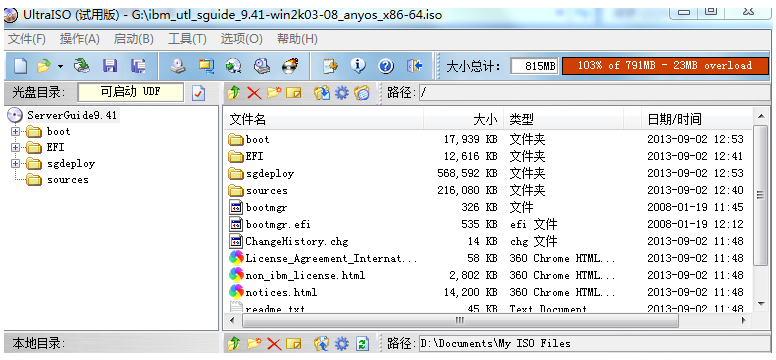The image size is (776, 360).
Task: Click the disc properties checkmark icon
Action: [198, 93]
